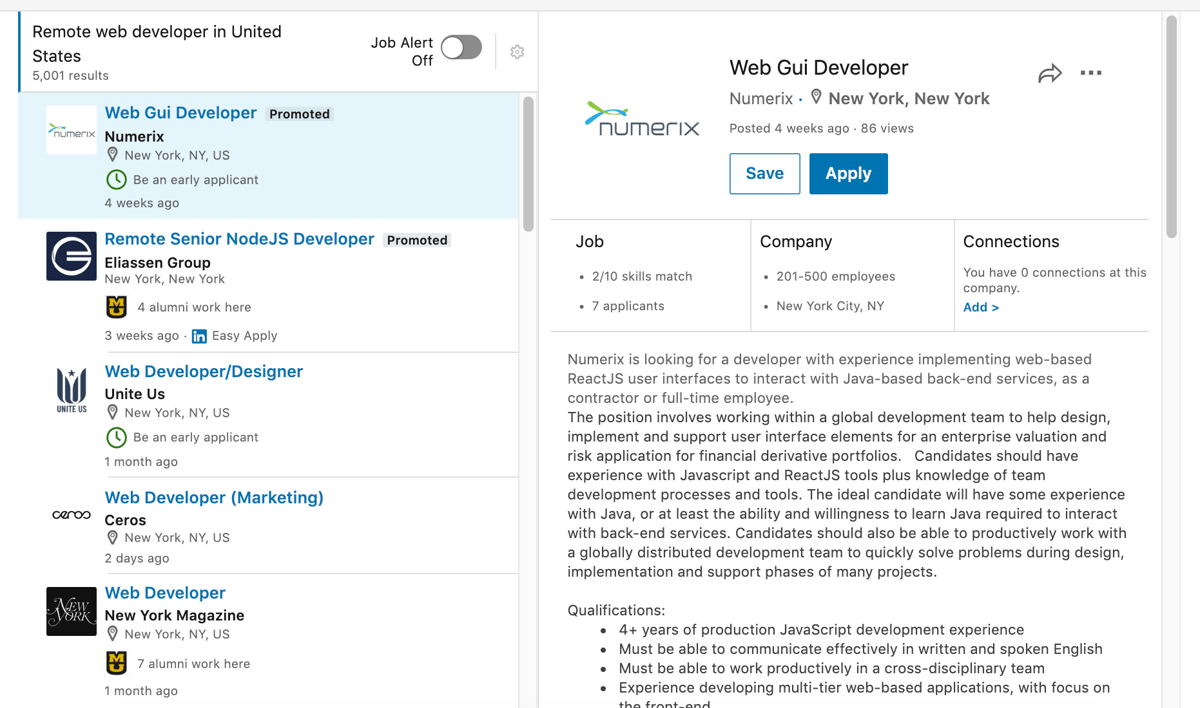
Task: Open the Web Developer (Marketing) job at Ceros
Action: pyautogui.click(x=214, y=497)
